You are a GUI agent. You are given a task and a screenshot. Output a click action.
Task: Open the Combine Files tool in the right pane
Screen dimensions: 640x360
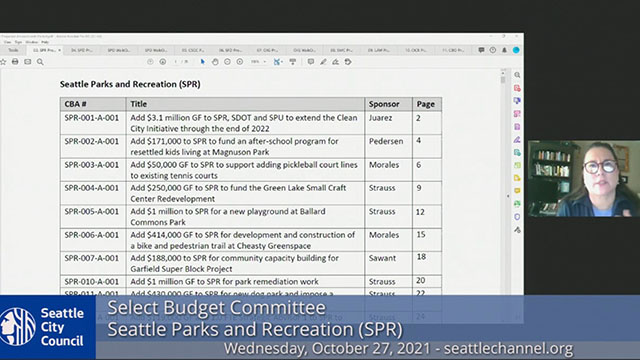click(x=517, y=101)
